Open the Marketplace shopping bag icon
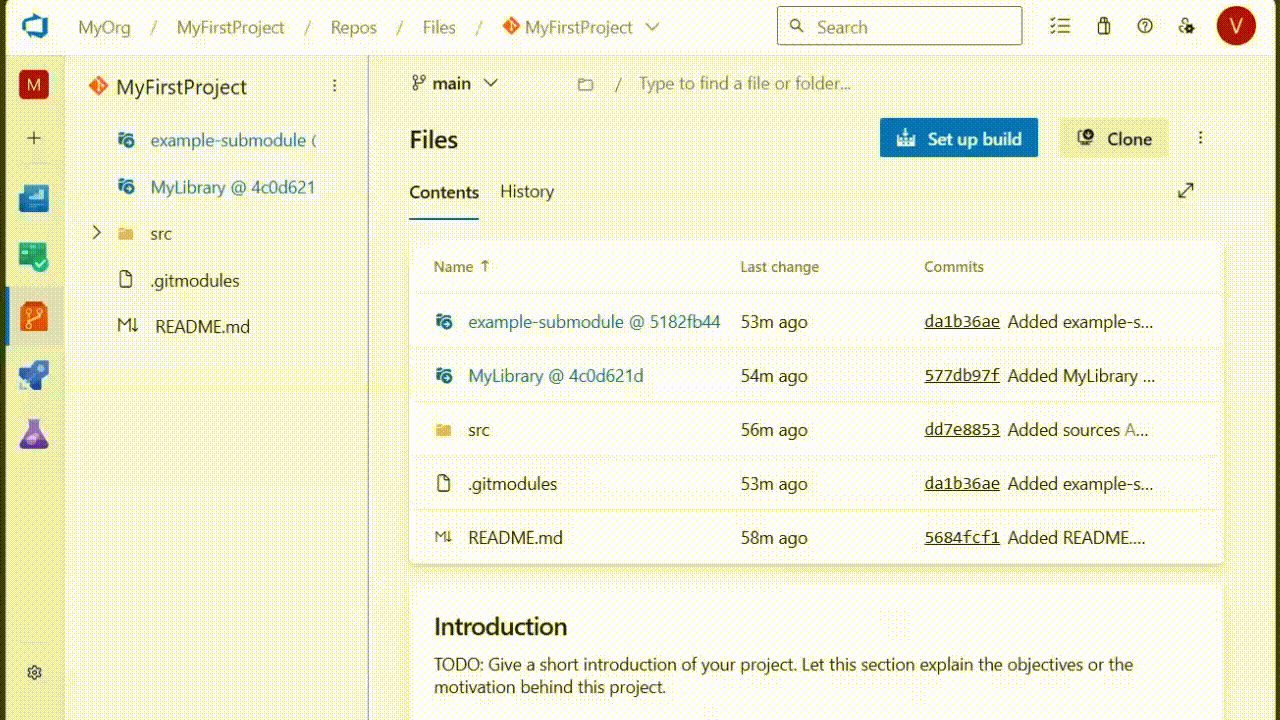Screen dimensions: 1280x720 [x=1103, y=26]
